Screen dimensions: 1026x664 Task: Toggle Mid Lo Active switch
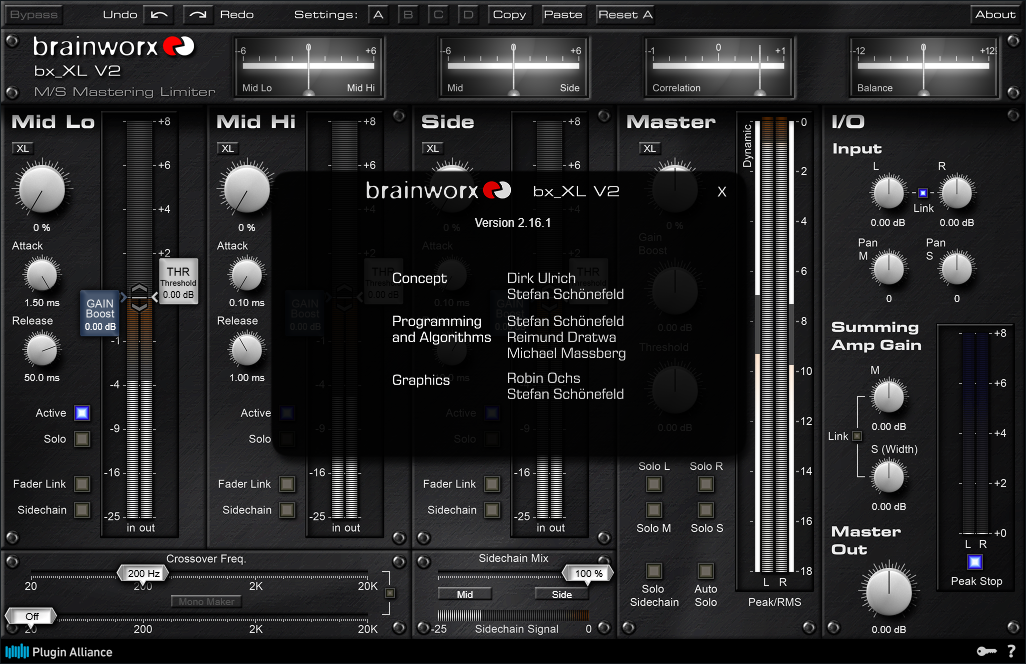(82, 413)
